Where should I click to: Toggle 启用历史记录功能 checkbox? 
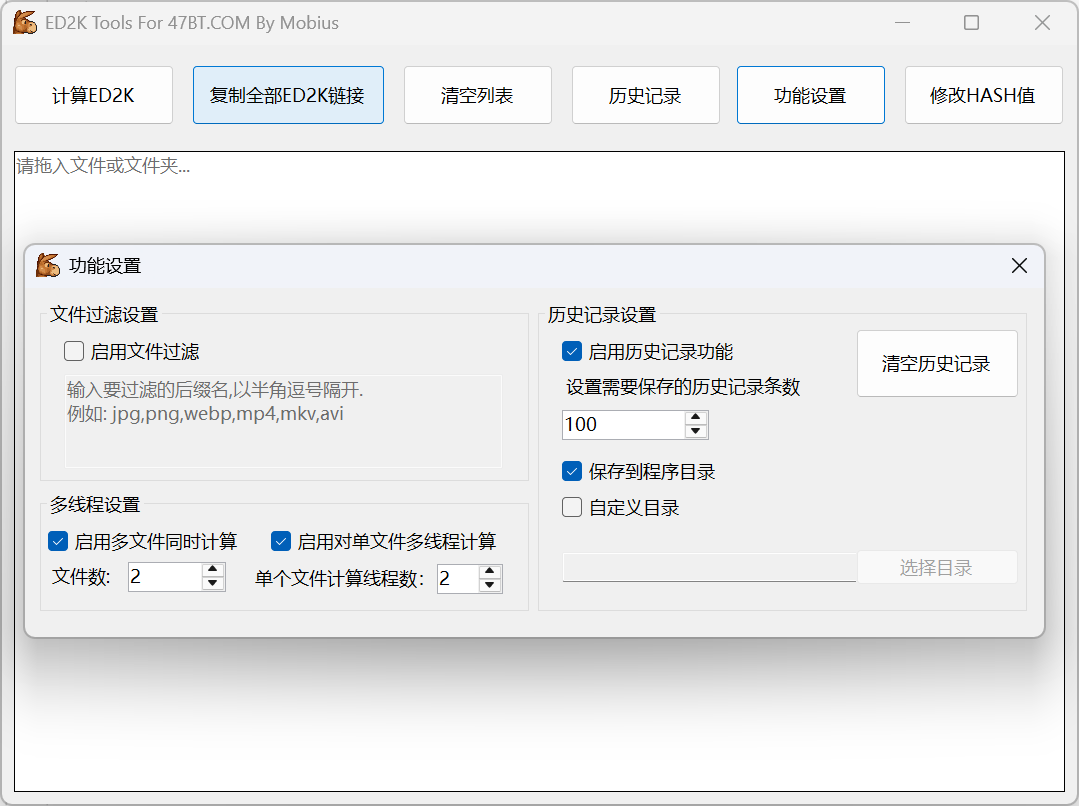coord(572,351)
